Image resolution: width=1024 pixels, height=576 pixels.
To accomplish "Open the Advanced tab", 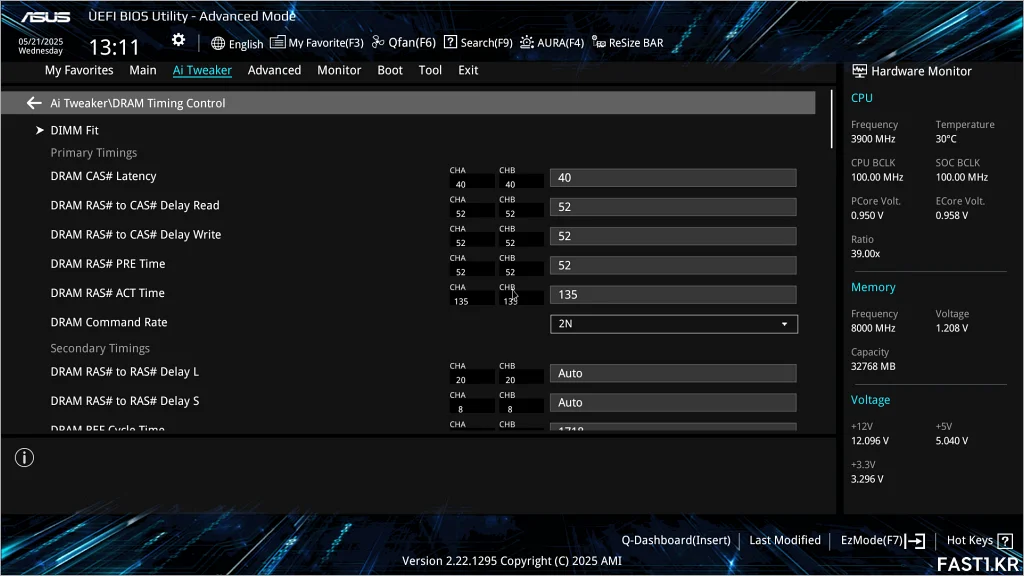I will coord(274,70).
